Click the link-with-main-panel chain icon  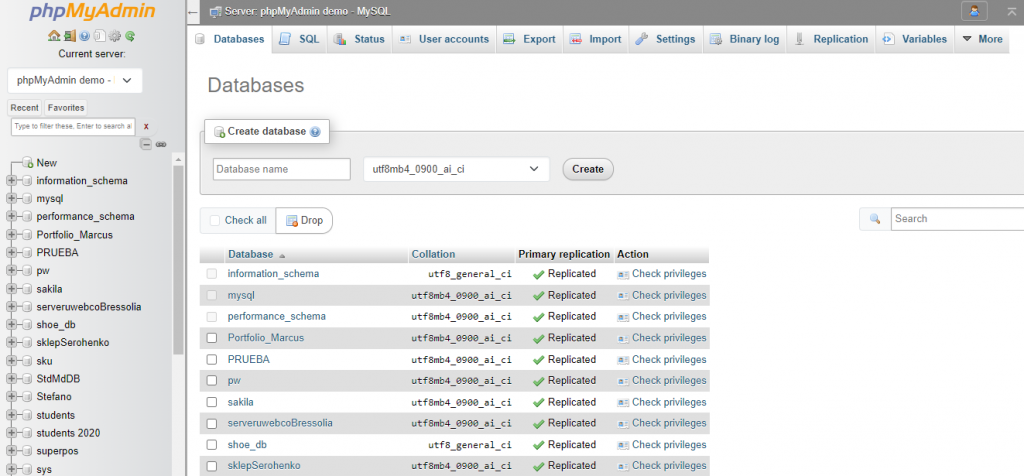(161, 144)
